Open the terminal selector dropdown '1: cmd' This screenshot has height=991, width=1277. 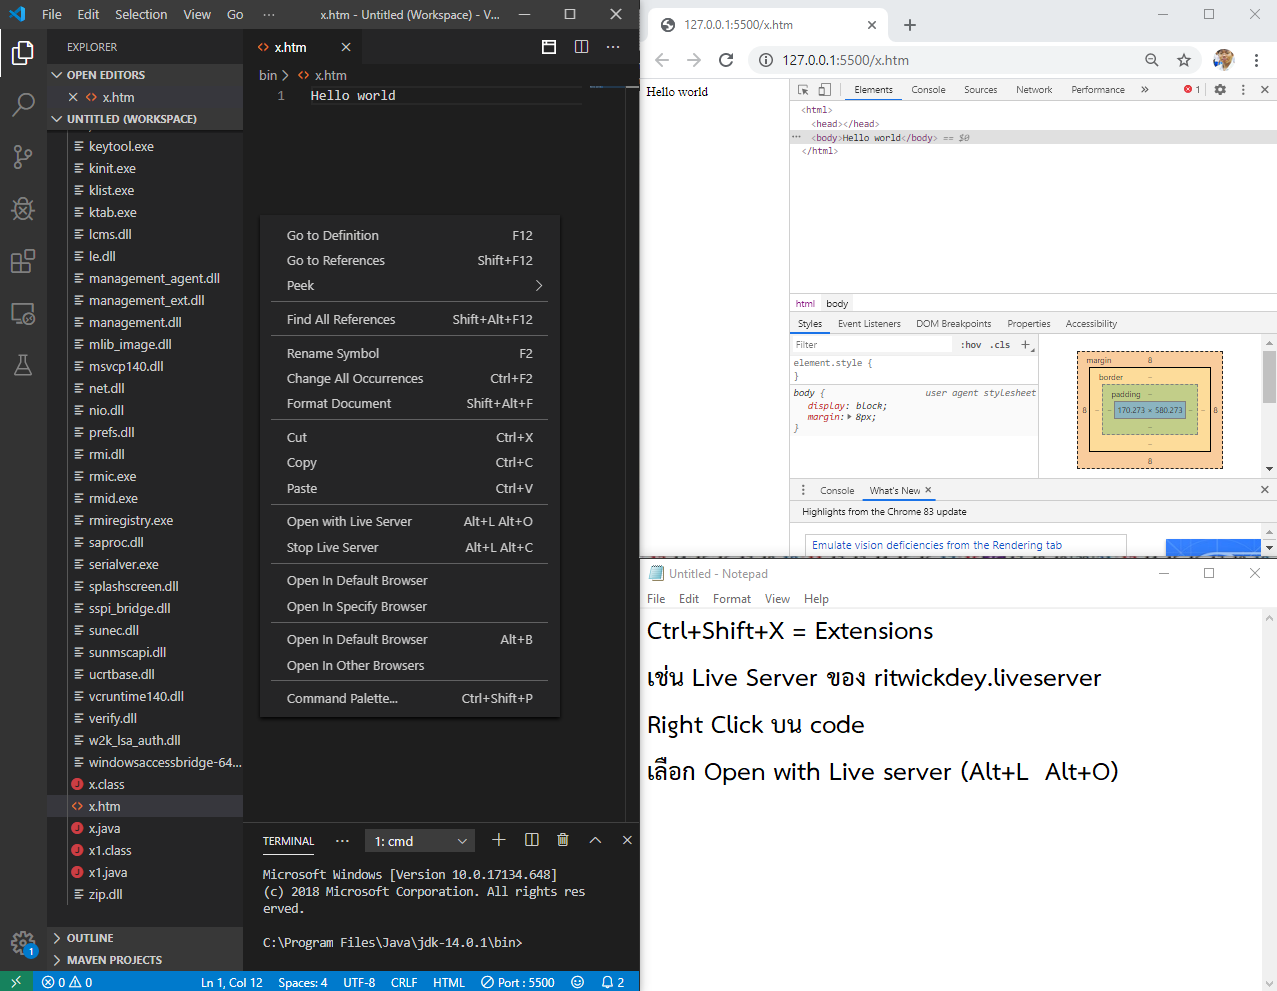click(x=421, y=841)
